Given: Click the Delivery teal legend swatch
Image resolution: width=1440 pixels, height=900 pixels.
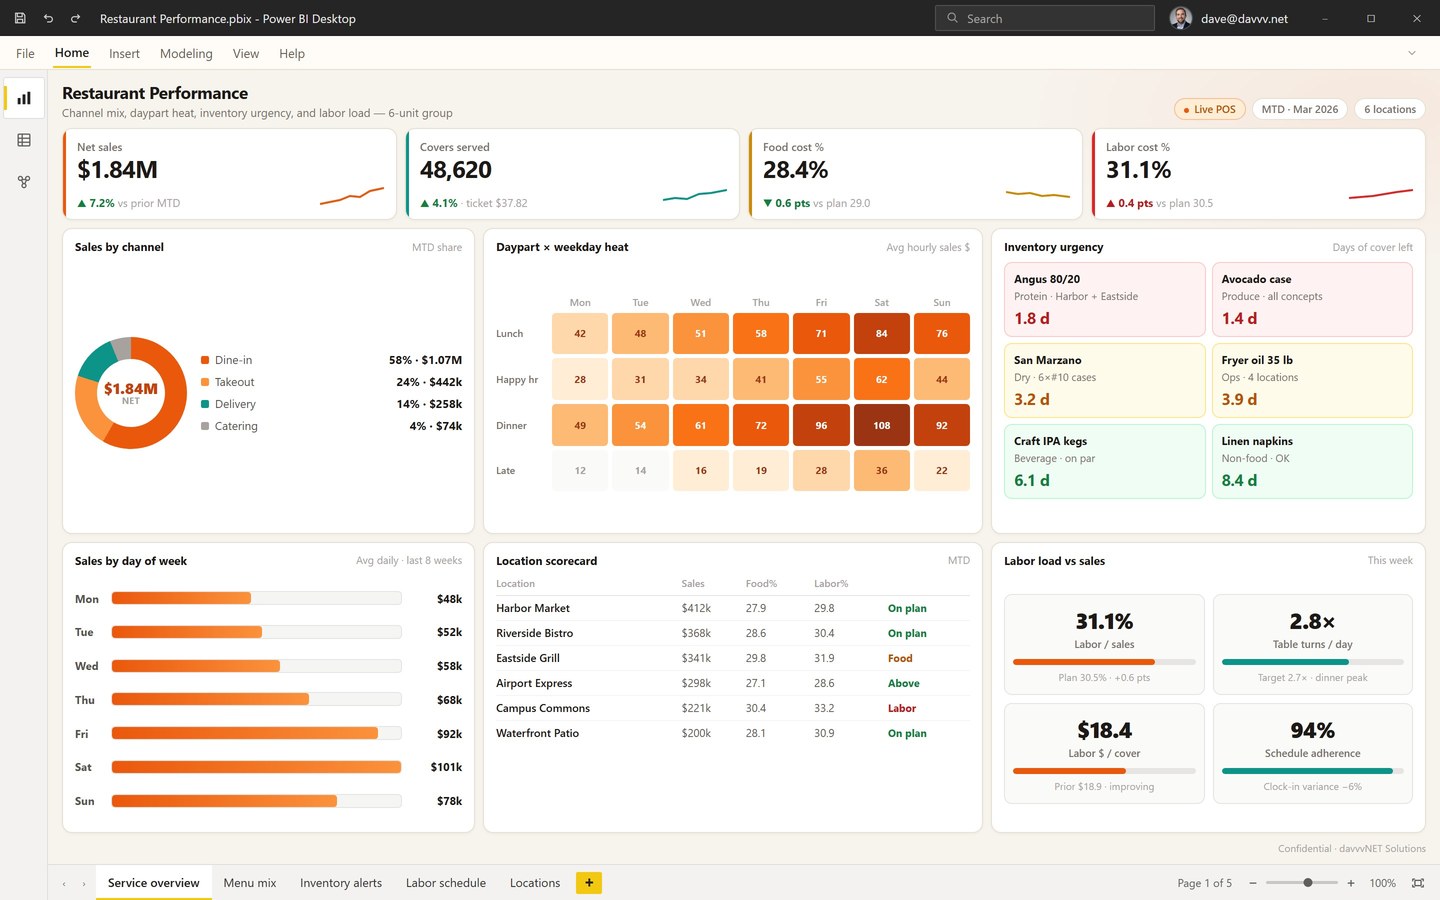Looking at the screenshot, I should tap(205, 404).
